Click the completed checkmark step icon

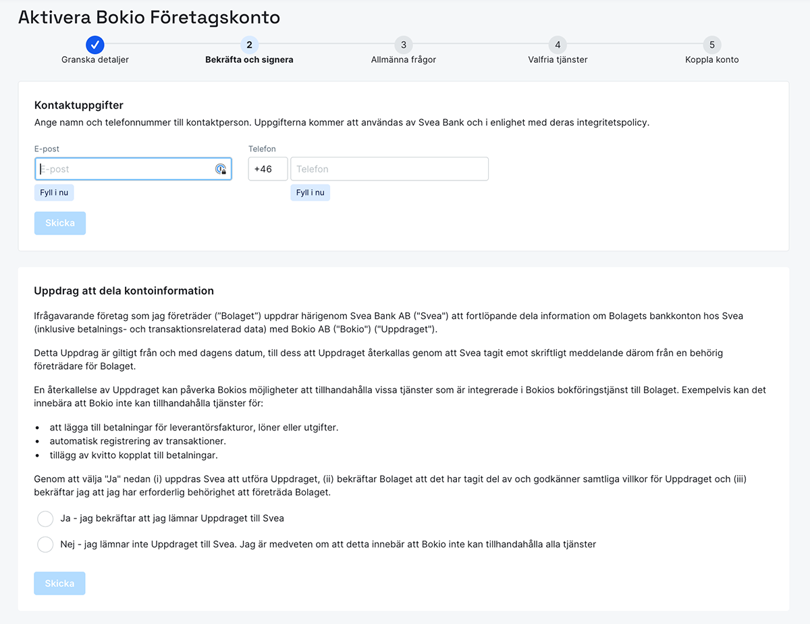95,44
